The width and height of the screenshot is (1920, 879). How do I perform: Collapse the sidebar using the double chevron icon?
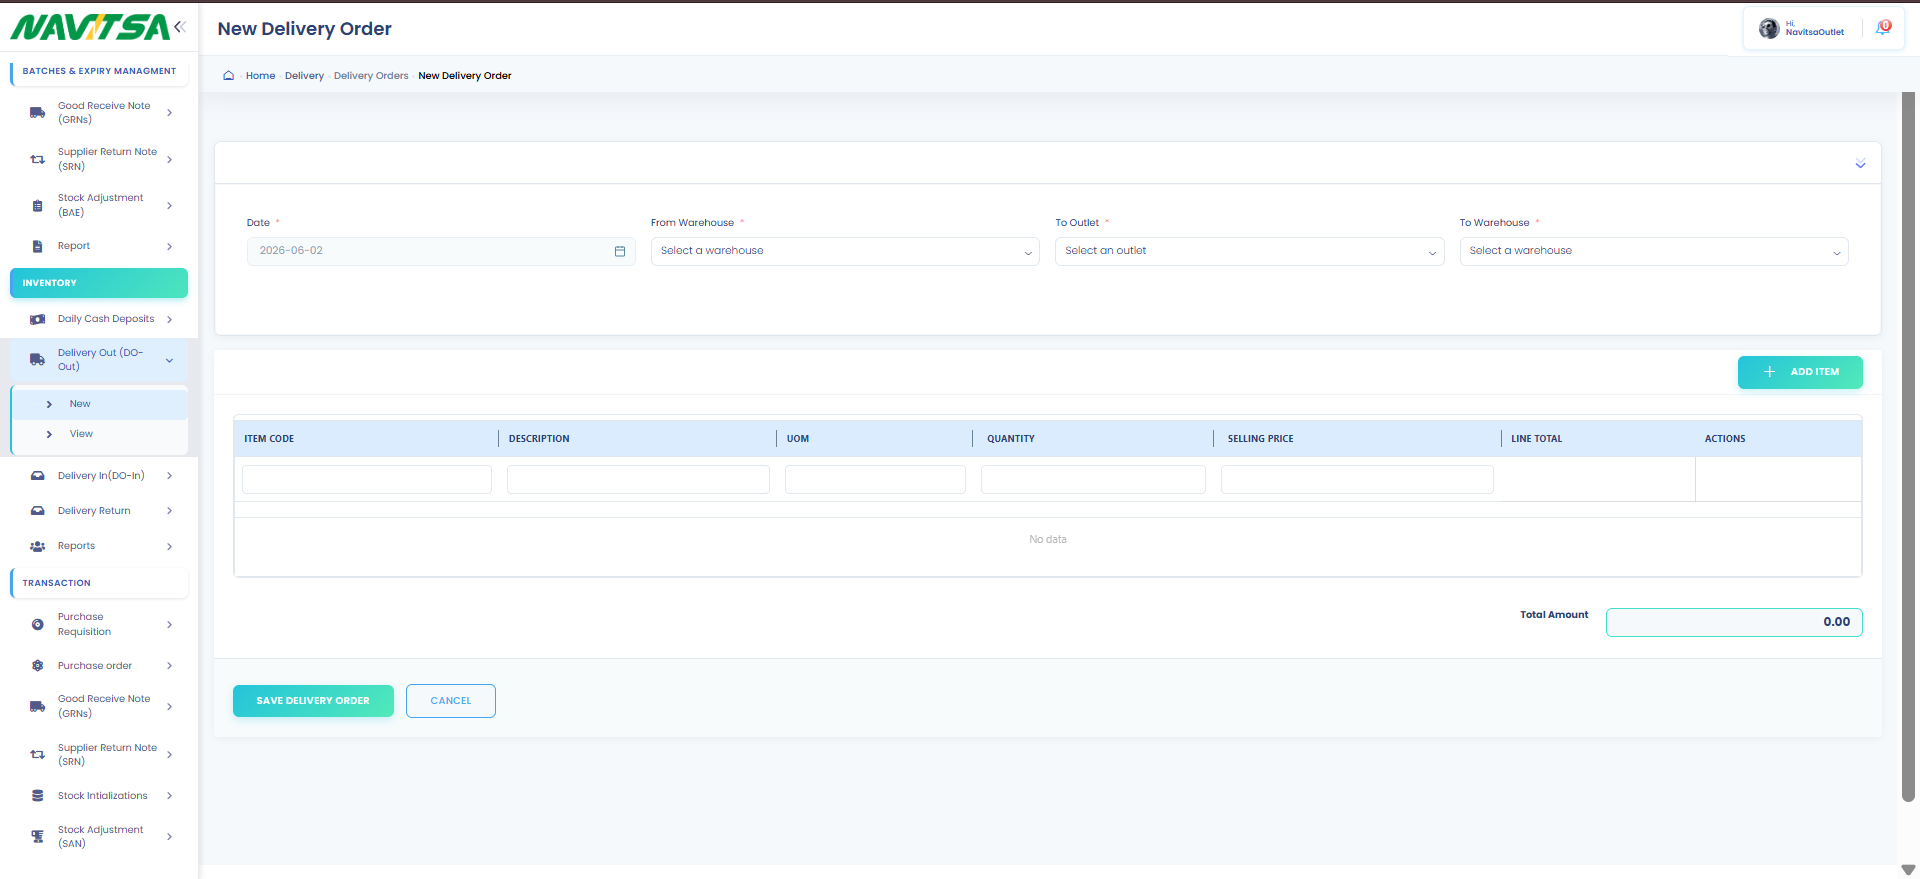pyautogui.click(x=180, y=27)
